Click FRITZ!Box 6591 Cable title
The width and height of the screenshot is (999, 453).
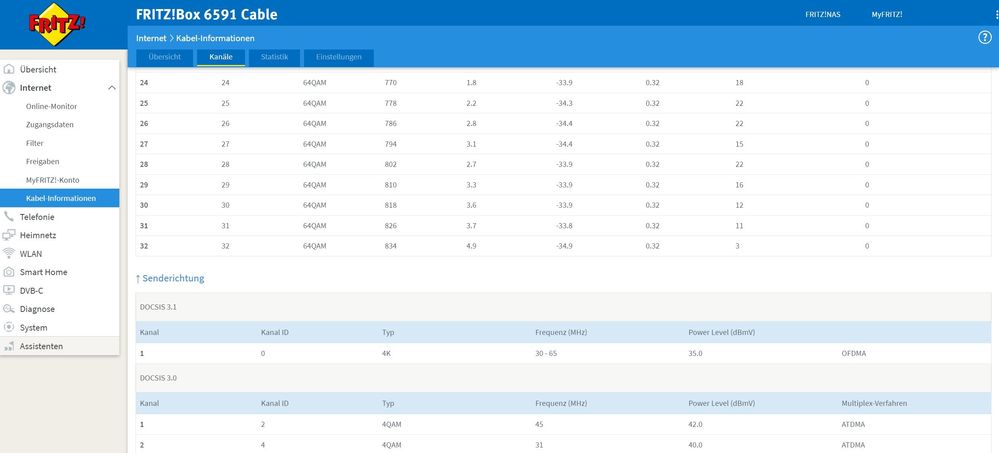[206, 15]
